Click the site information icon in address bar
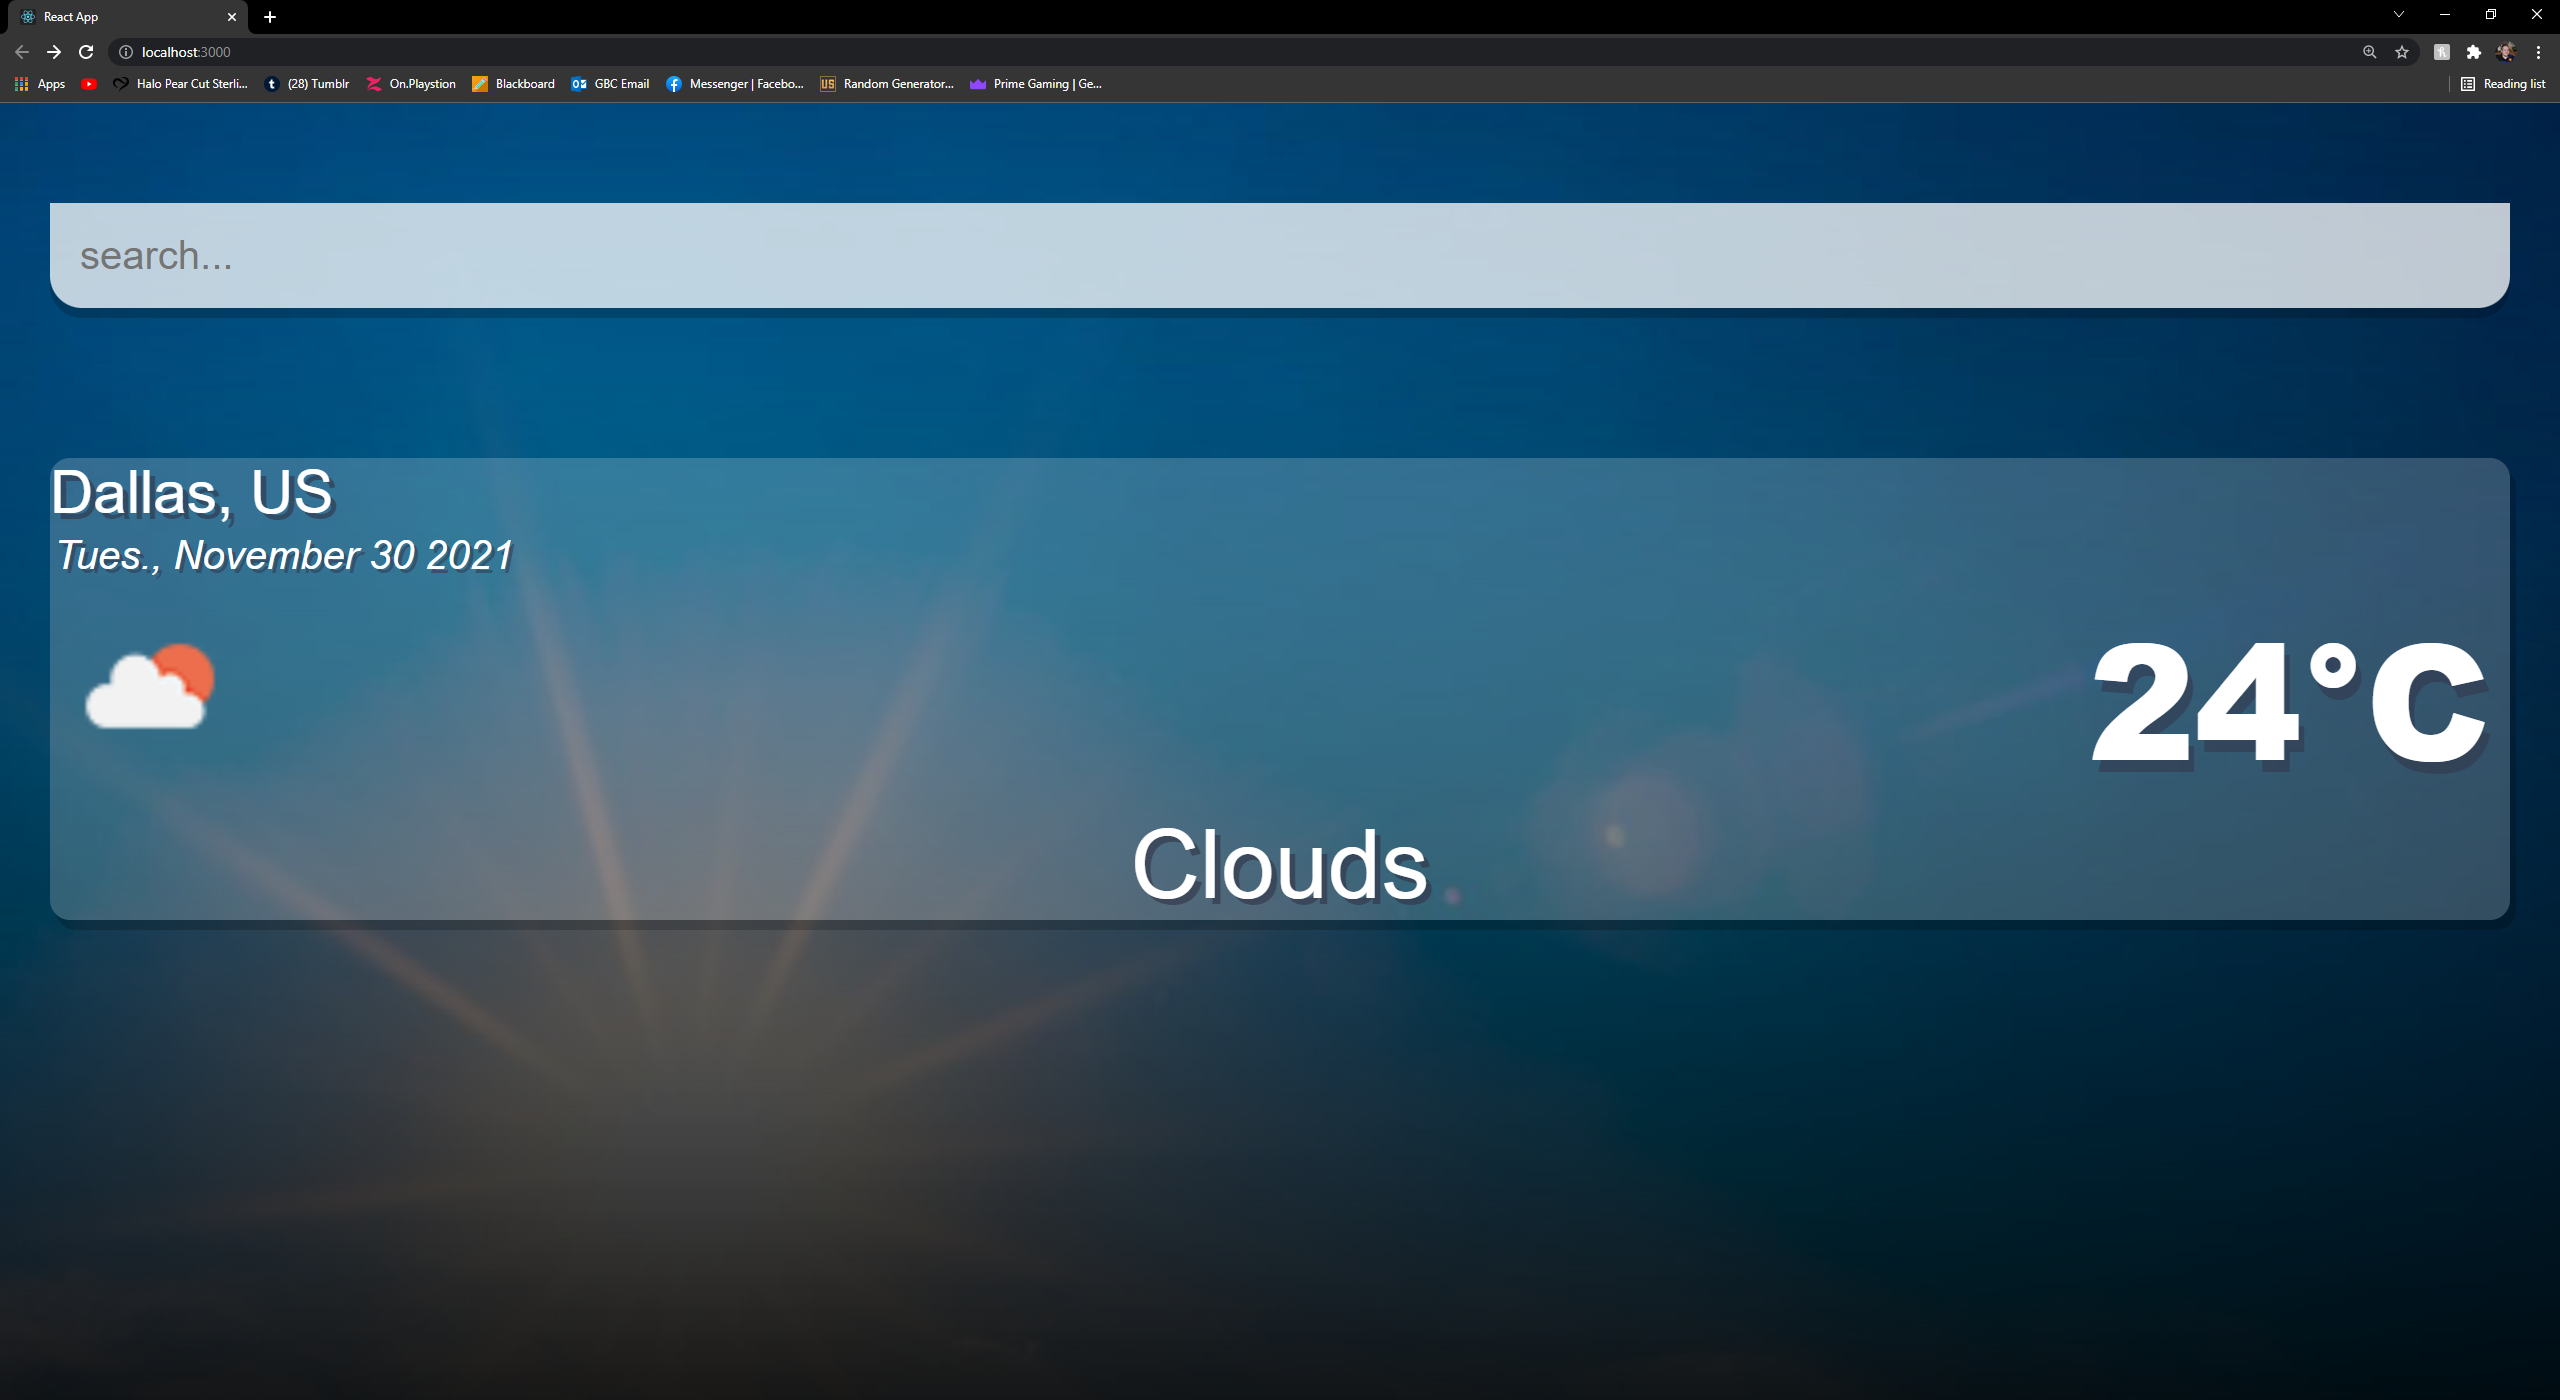This screenshot has width=2560, height=1400. (126, 52)
